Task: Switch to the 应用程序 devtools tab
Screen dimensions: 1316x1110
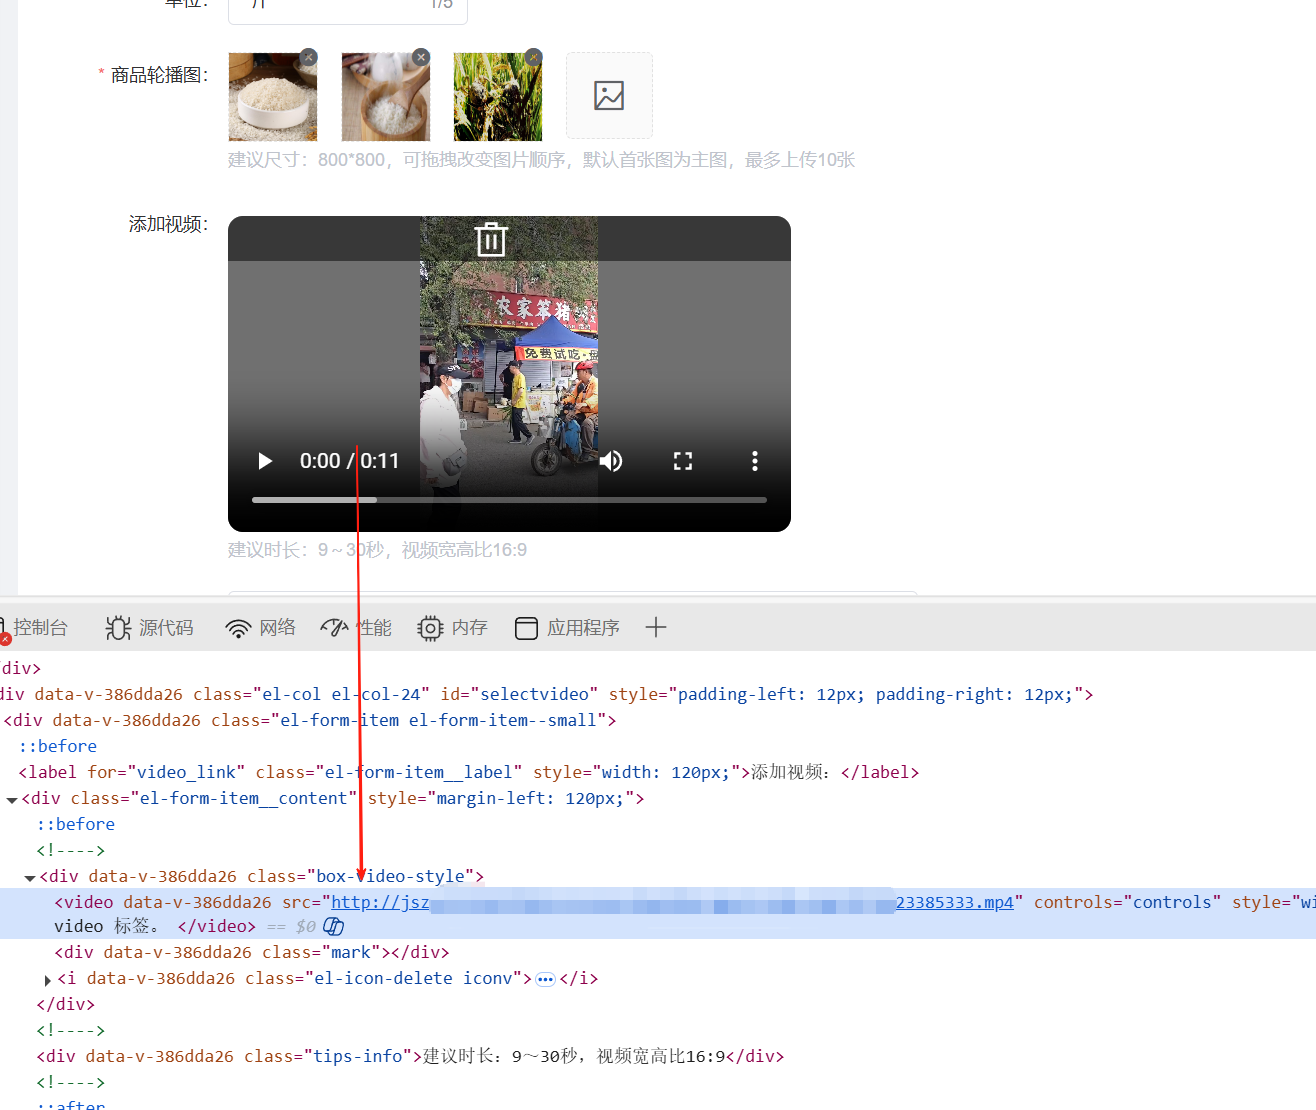Action: point(567,628)
